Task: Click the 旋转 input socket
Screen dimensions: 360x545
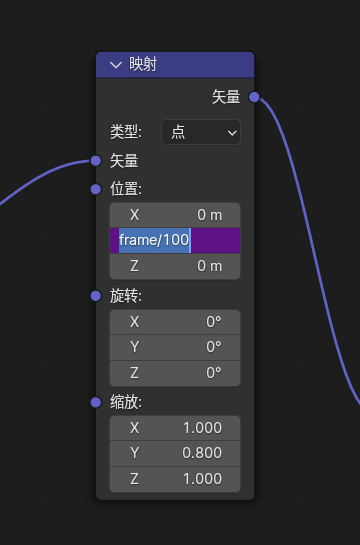Action: pyautogui.click(x=96, y=296)
